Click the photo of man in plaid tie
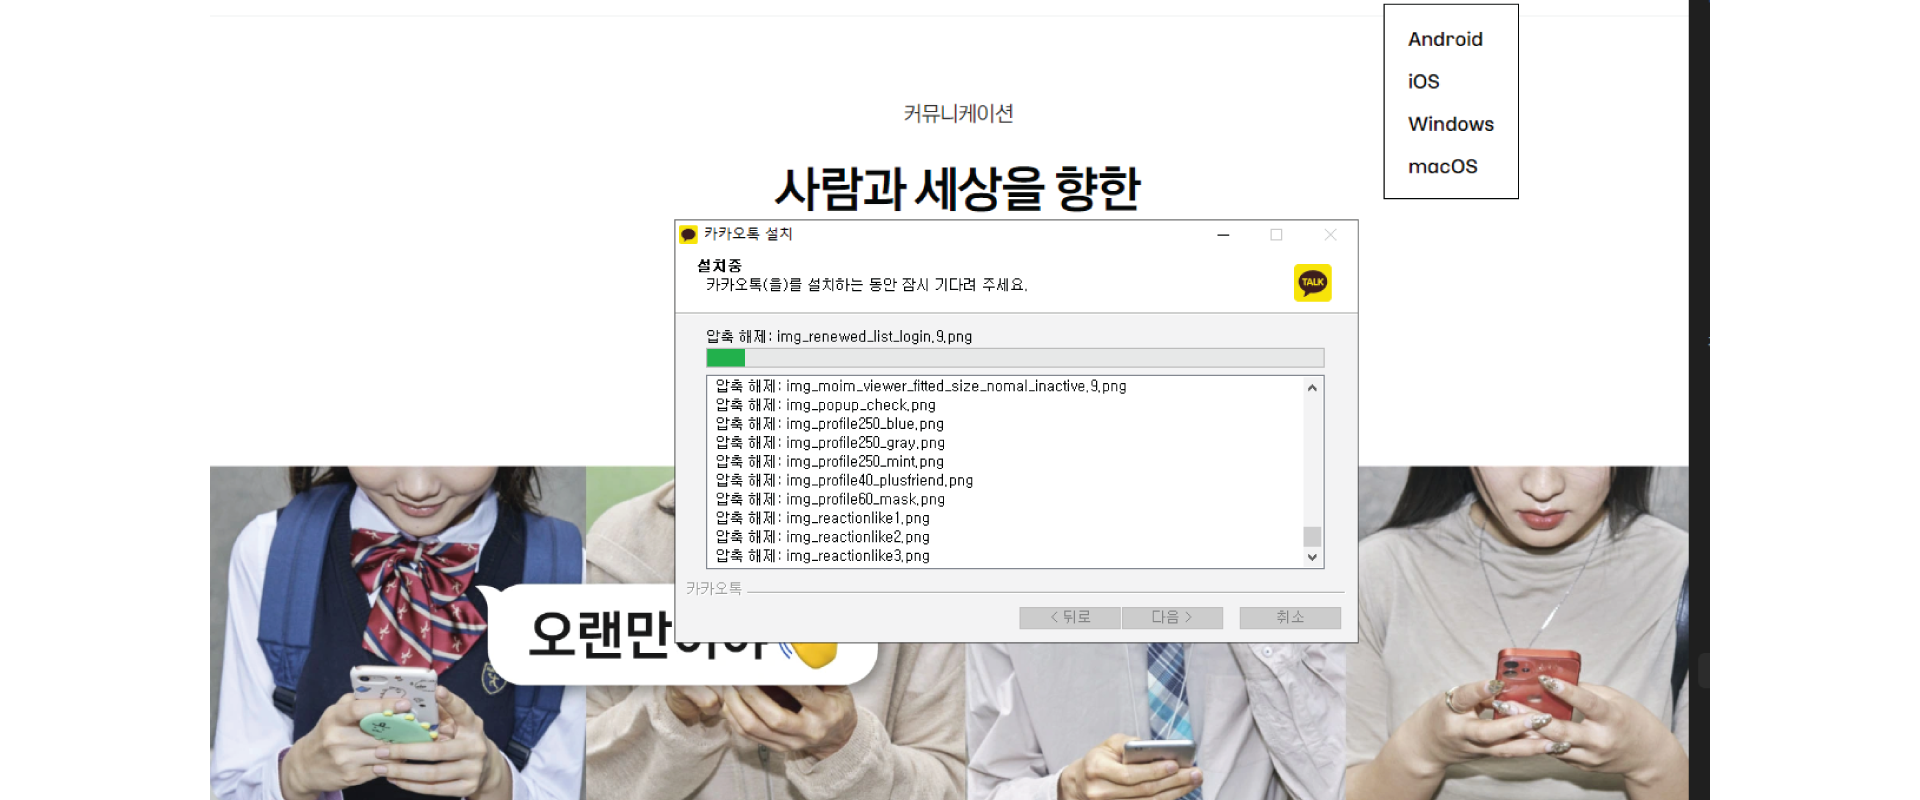Viewport: 1920px width, 800px height. click(1155, 720)
